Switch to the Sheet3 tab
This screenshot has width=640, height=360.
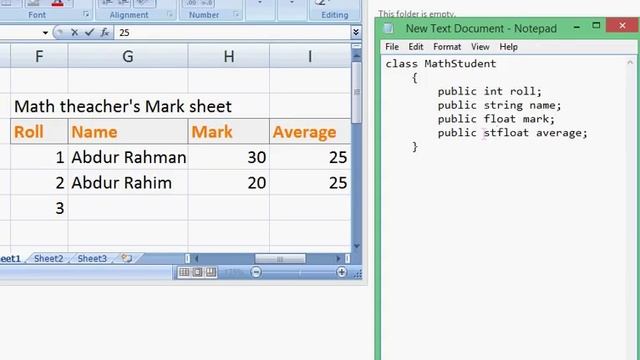(92, 258)
